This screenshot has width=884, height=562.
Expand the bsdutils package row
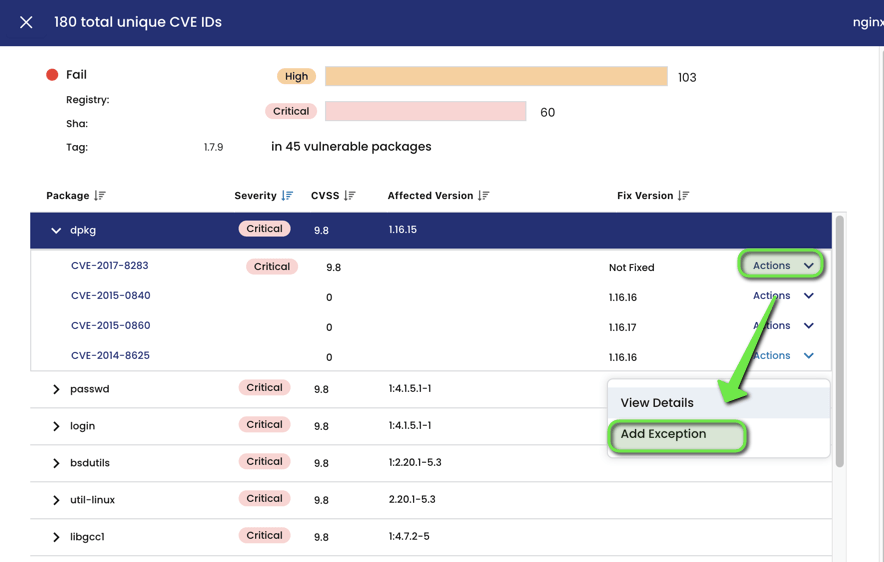point(56,463)
